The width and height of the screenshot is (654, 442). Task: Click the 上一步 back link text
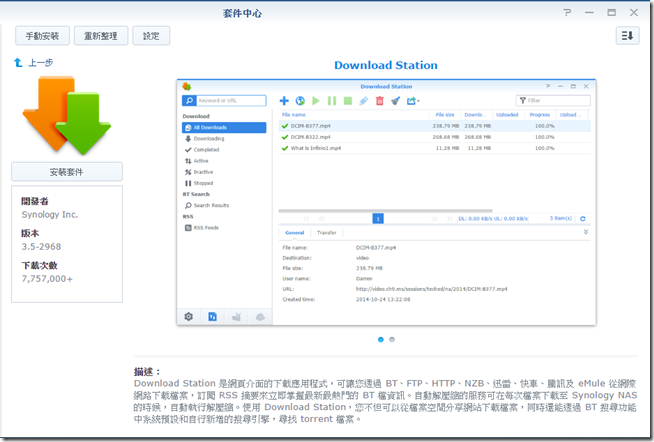(40, 63)
